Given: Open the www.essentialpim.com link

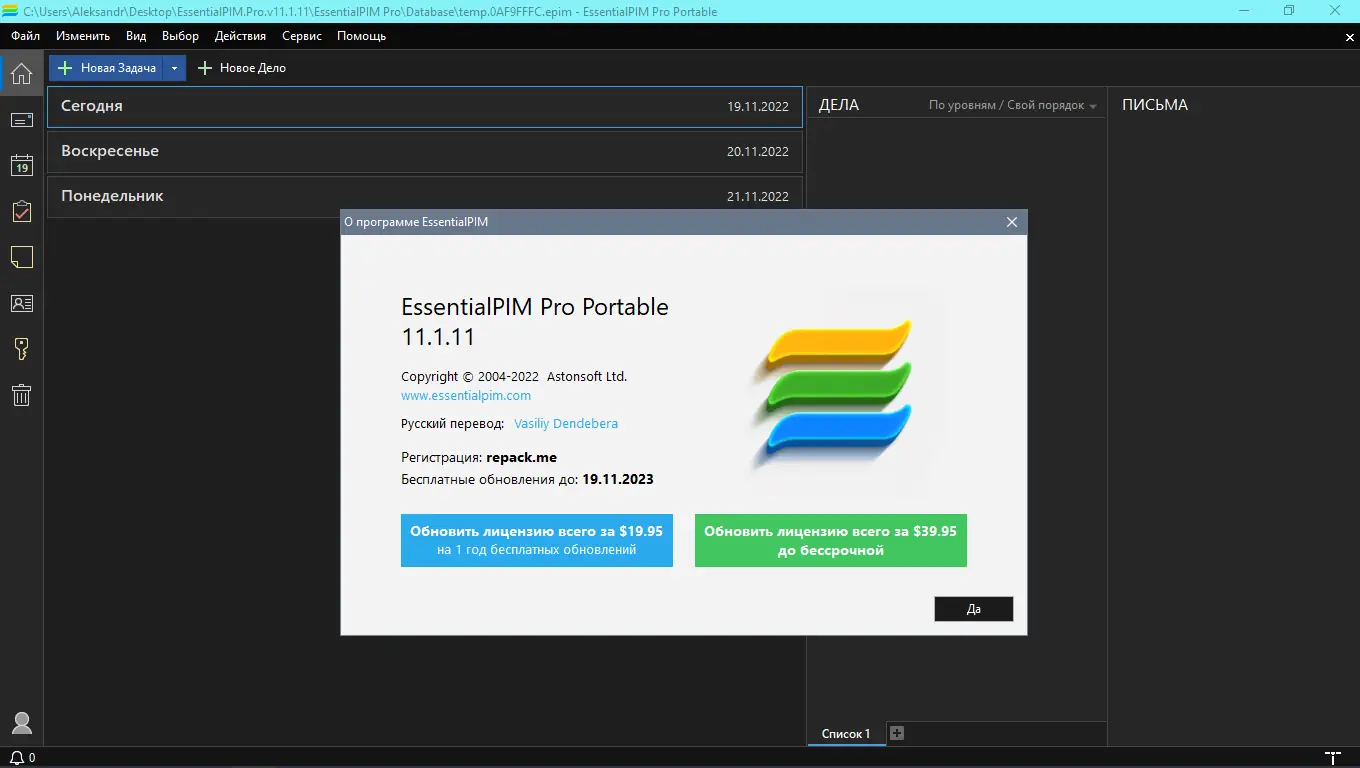Looking at the screenshot, I should (466, 395).
